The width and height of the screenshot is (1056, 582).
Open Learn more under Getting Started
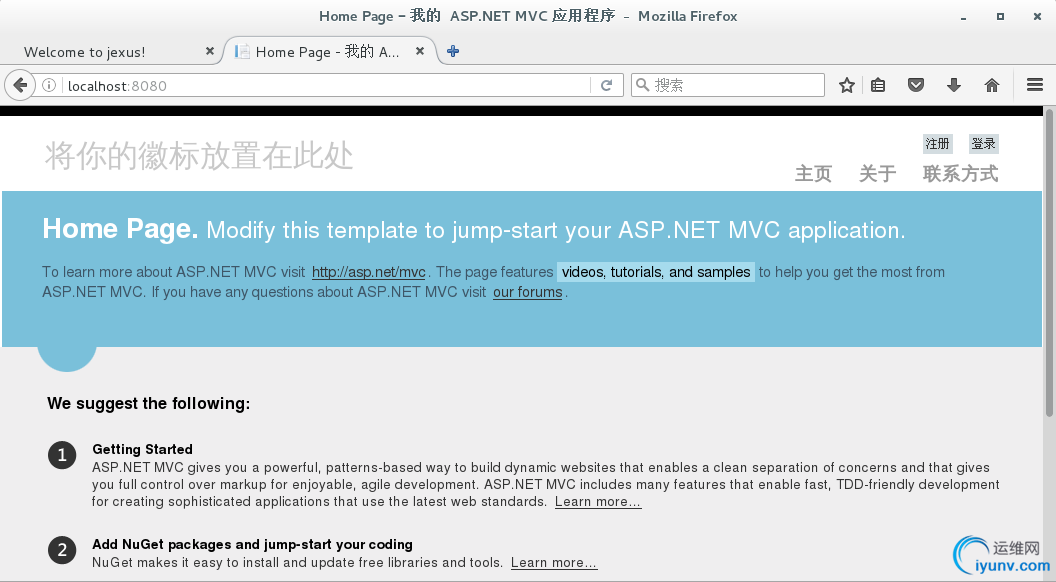(598, 502)
